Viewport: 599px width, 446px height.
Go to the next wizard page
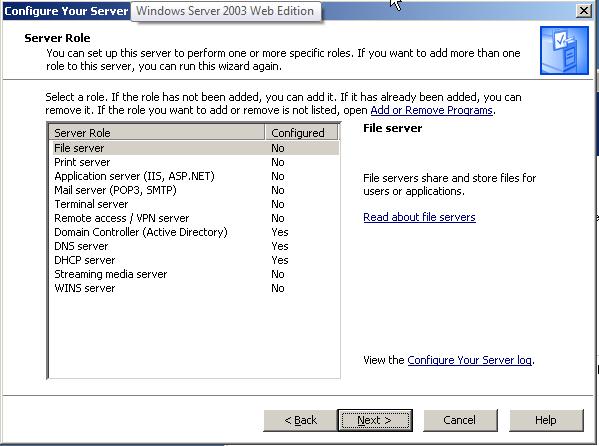[375, 420]
